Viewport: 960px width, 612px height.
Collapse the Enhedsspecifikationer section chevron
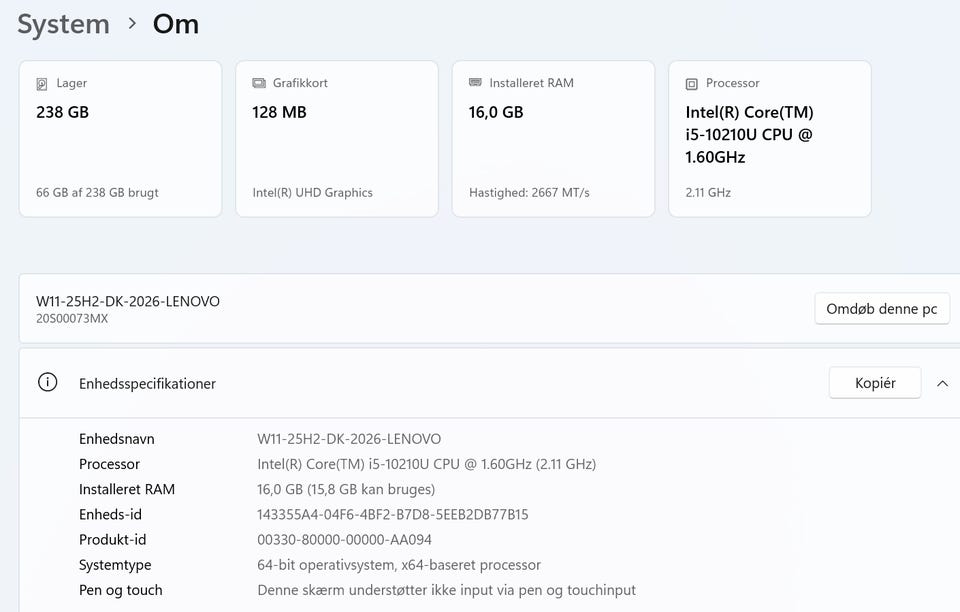tap(942, 383)
